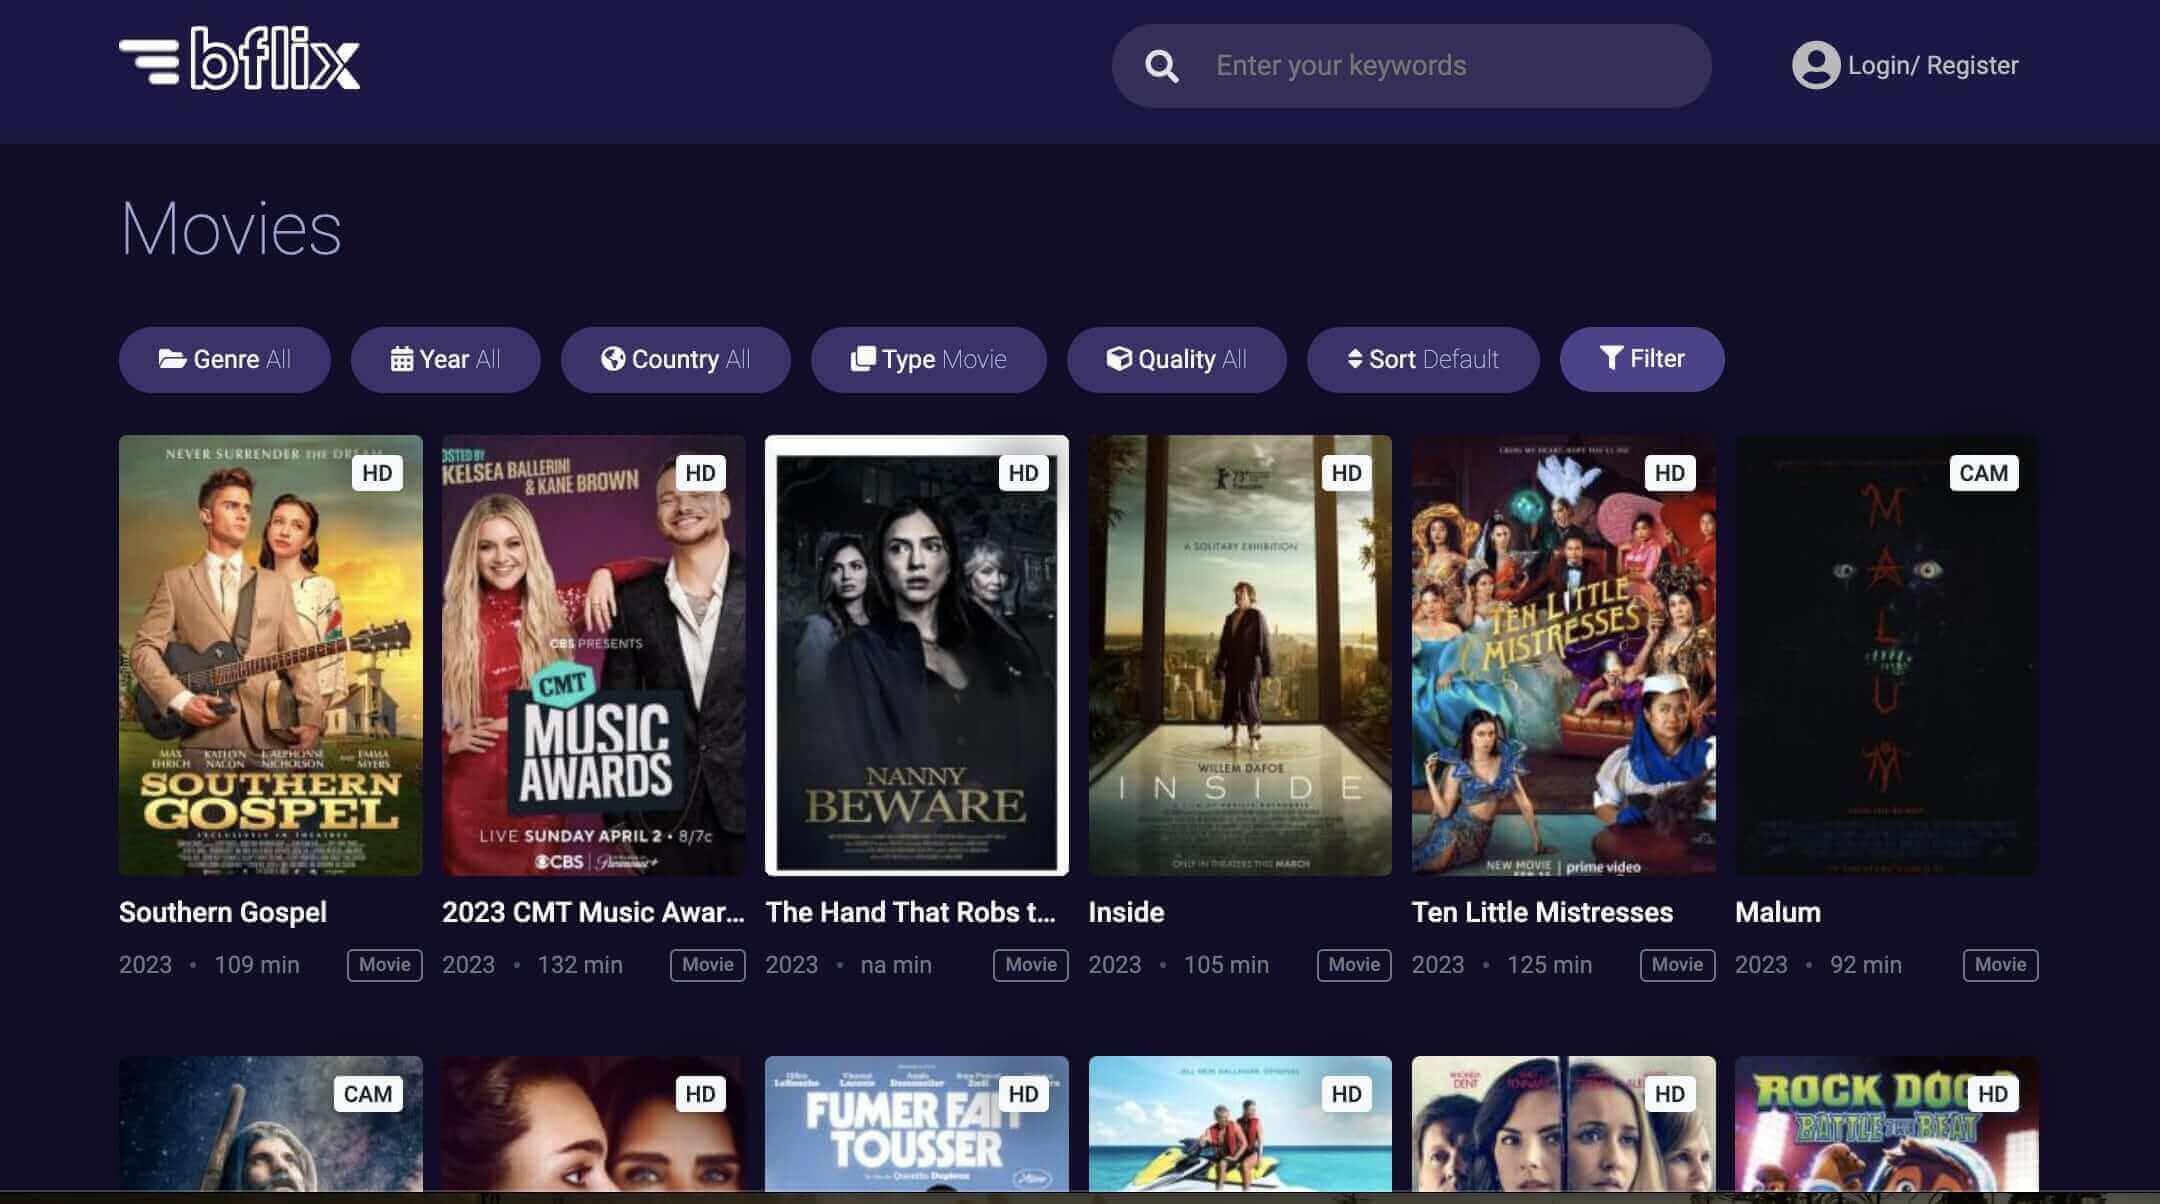The height and width of the screenshot is (1204, 2160).
Task: Open the Type Movie dropdown
Action: pyautogui.click(x=929, y=359)
